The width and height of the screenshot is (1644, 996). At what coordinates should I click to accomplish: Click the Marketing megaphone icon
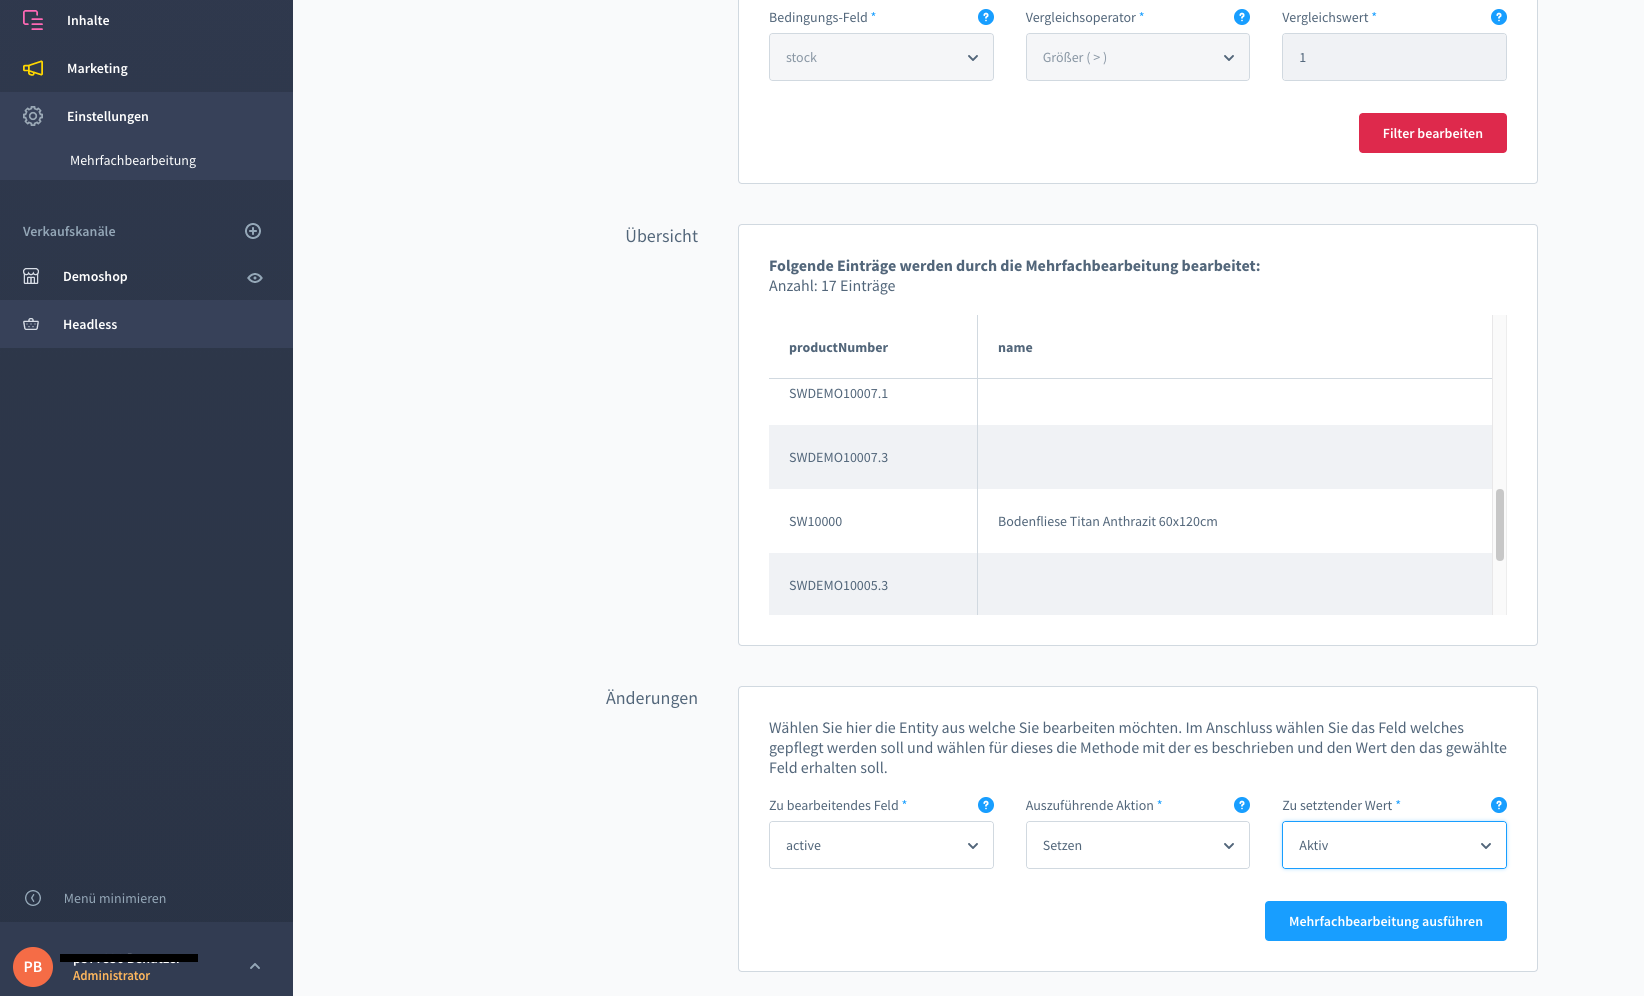pos(33,68)
